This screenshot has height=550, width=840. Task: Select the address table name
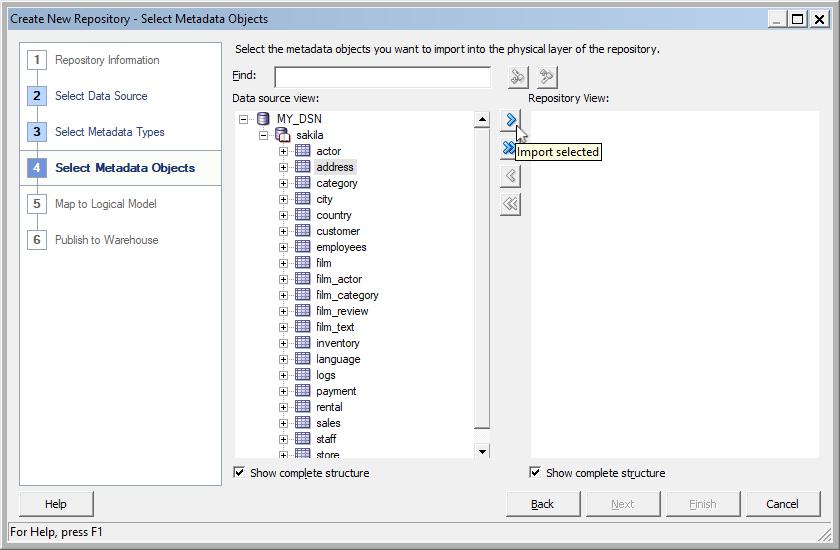[x=335, y=167]
